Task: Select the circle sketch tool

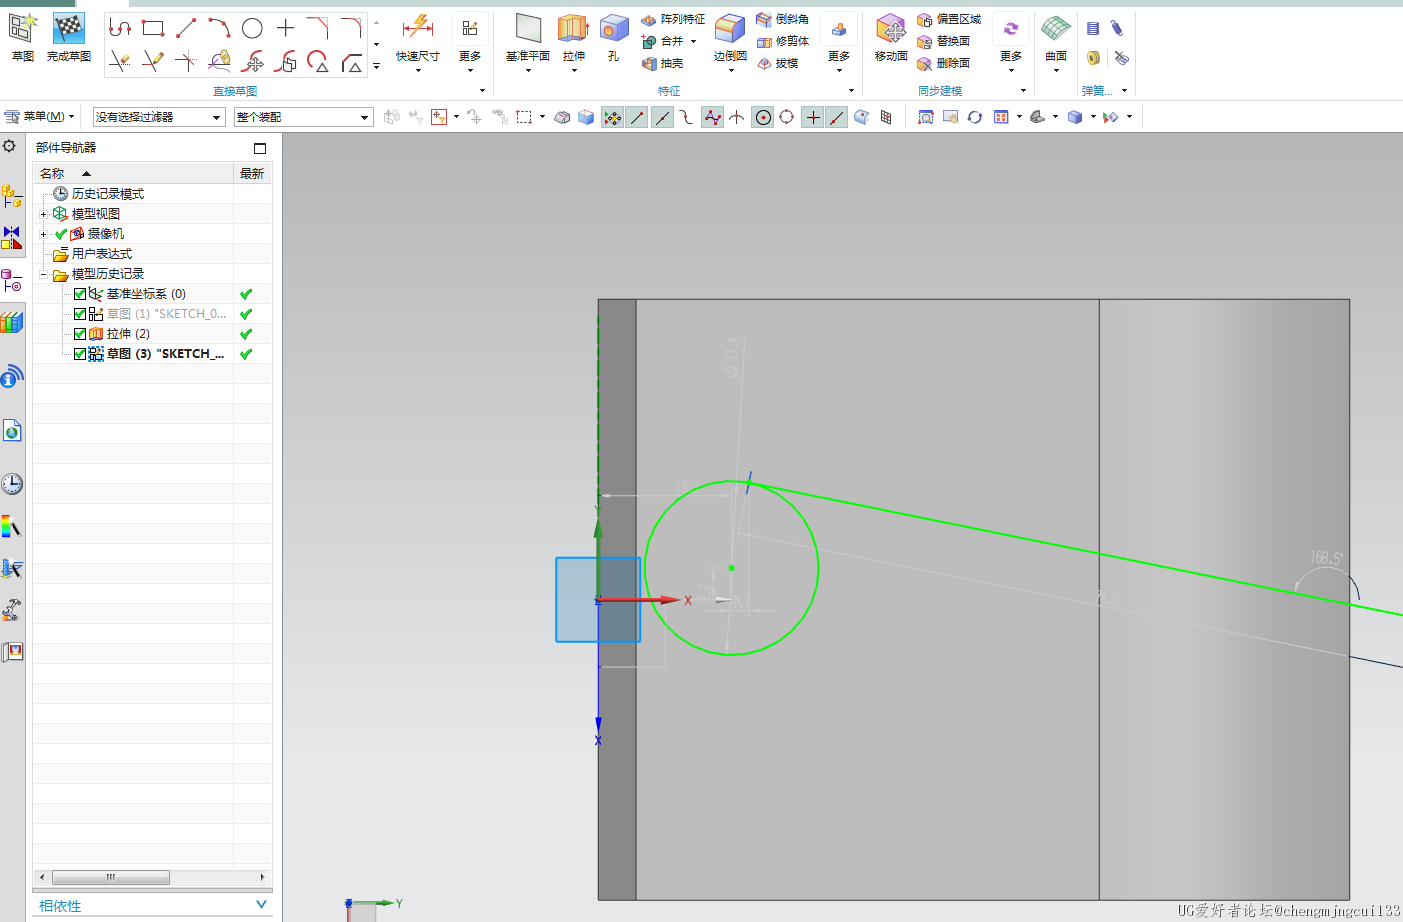Action: pyautogui.click(x=252, y=28)
